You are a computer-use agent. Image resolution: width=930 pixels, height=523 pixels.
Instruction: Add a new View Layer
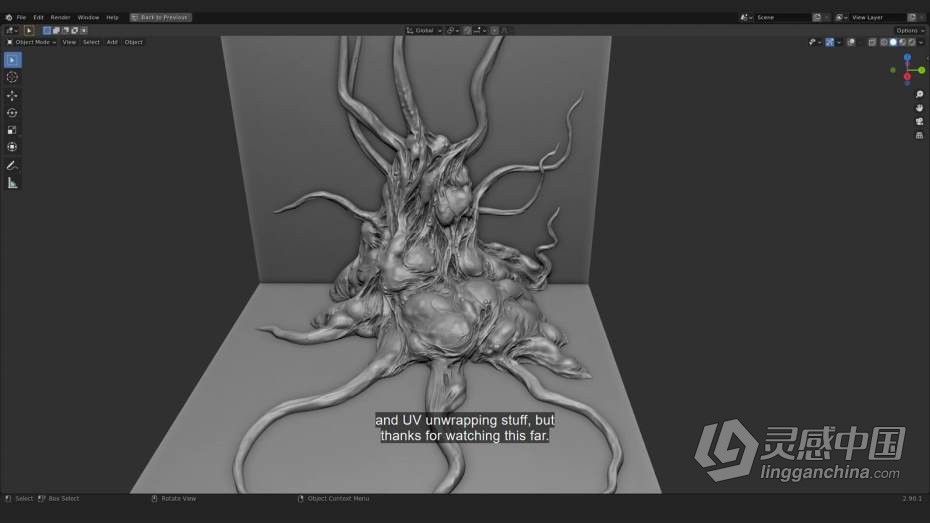[x=912, y=17]
